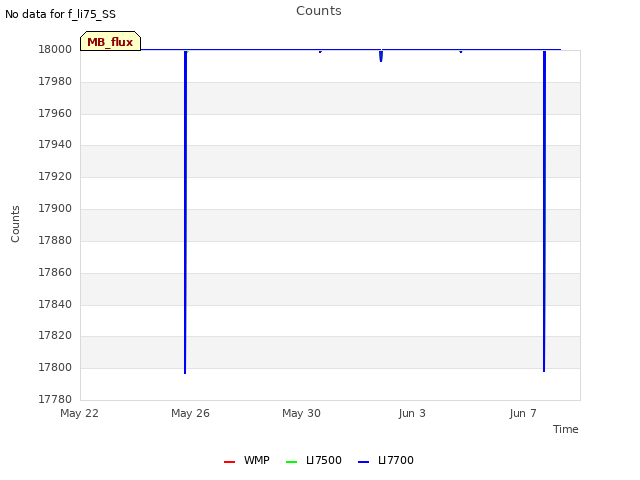Screen dimensions: 640x480
Task: Click the vertical Counts y-axis title
Action: [x=15, y=224]
